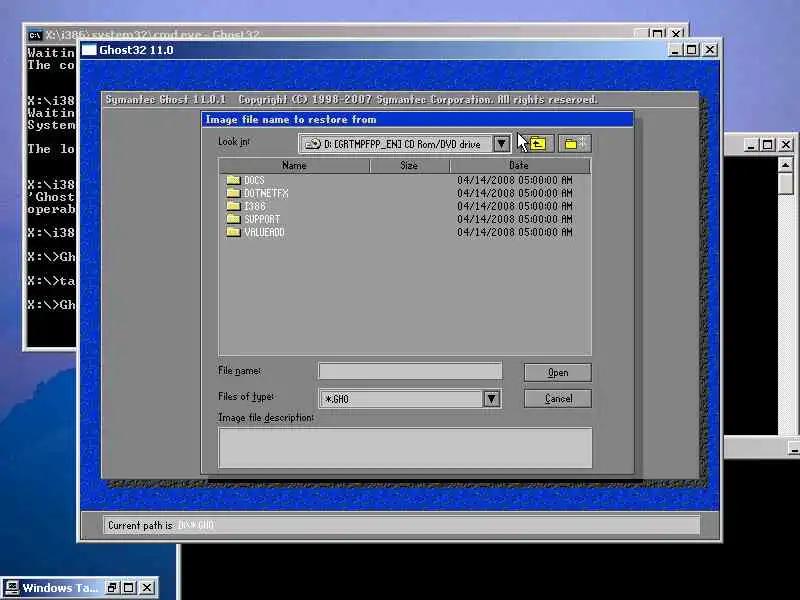Select the I386 folder icon
800x600 pixels.
[x=233, y=206]
